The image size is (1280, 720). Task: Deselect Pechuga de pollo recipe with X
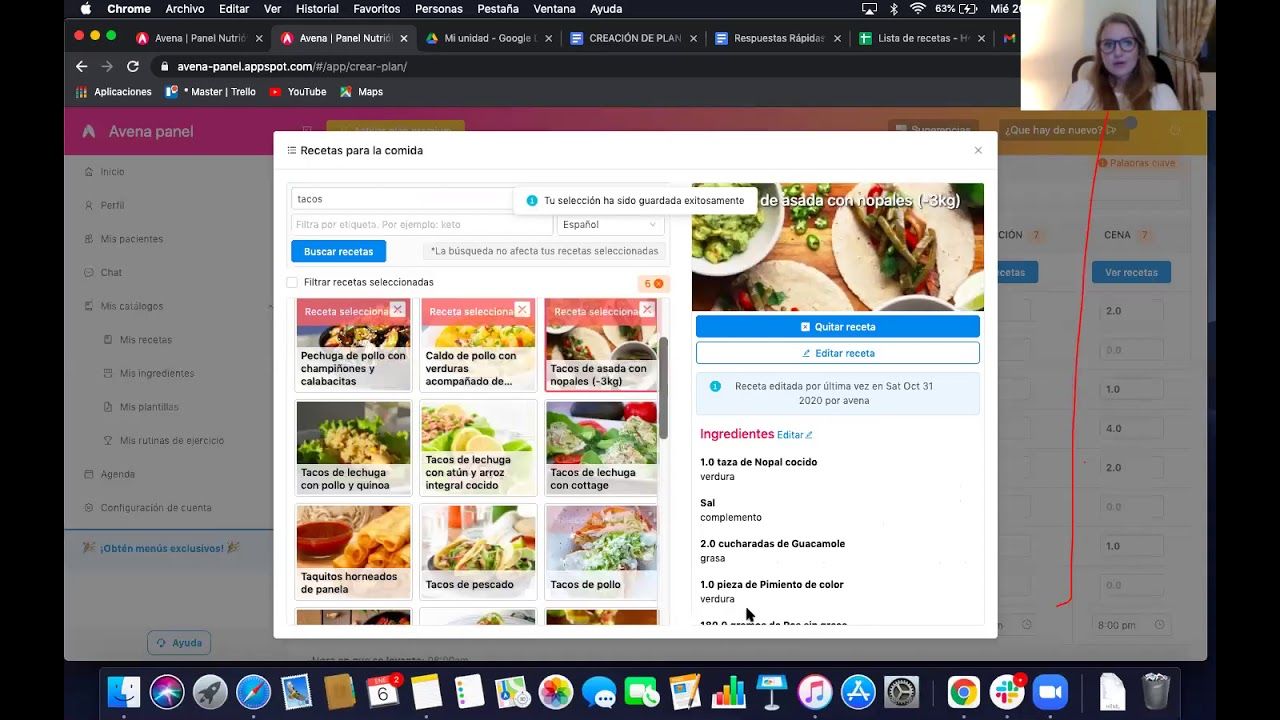click(x=397, y=310)
